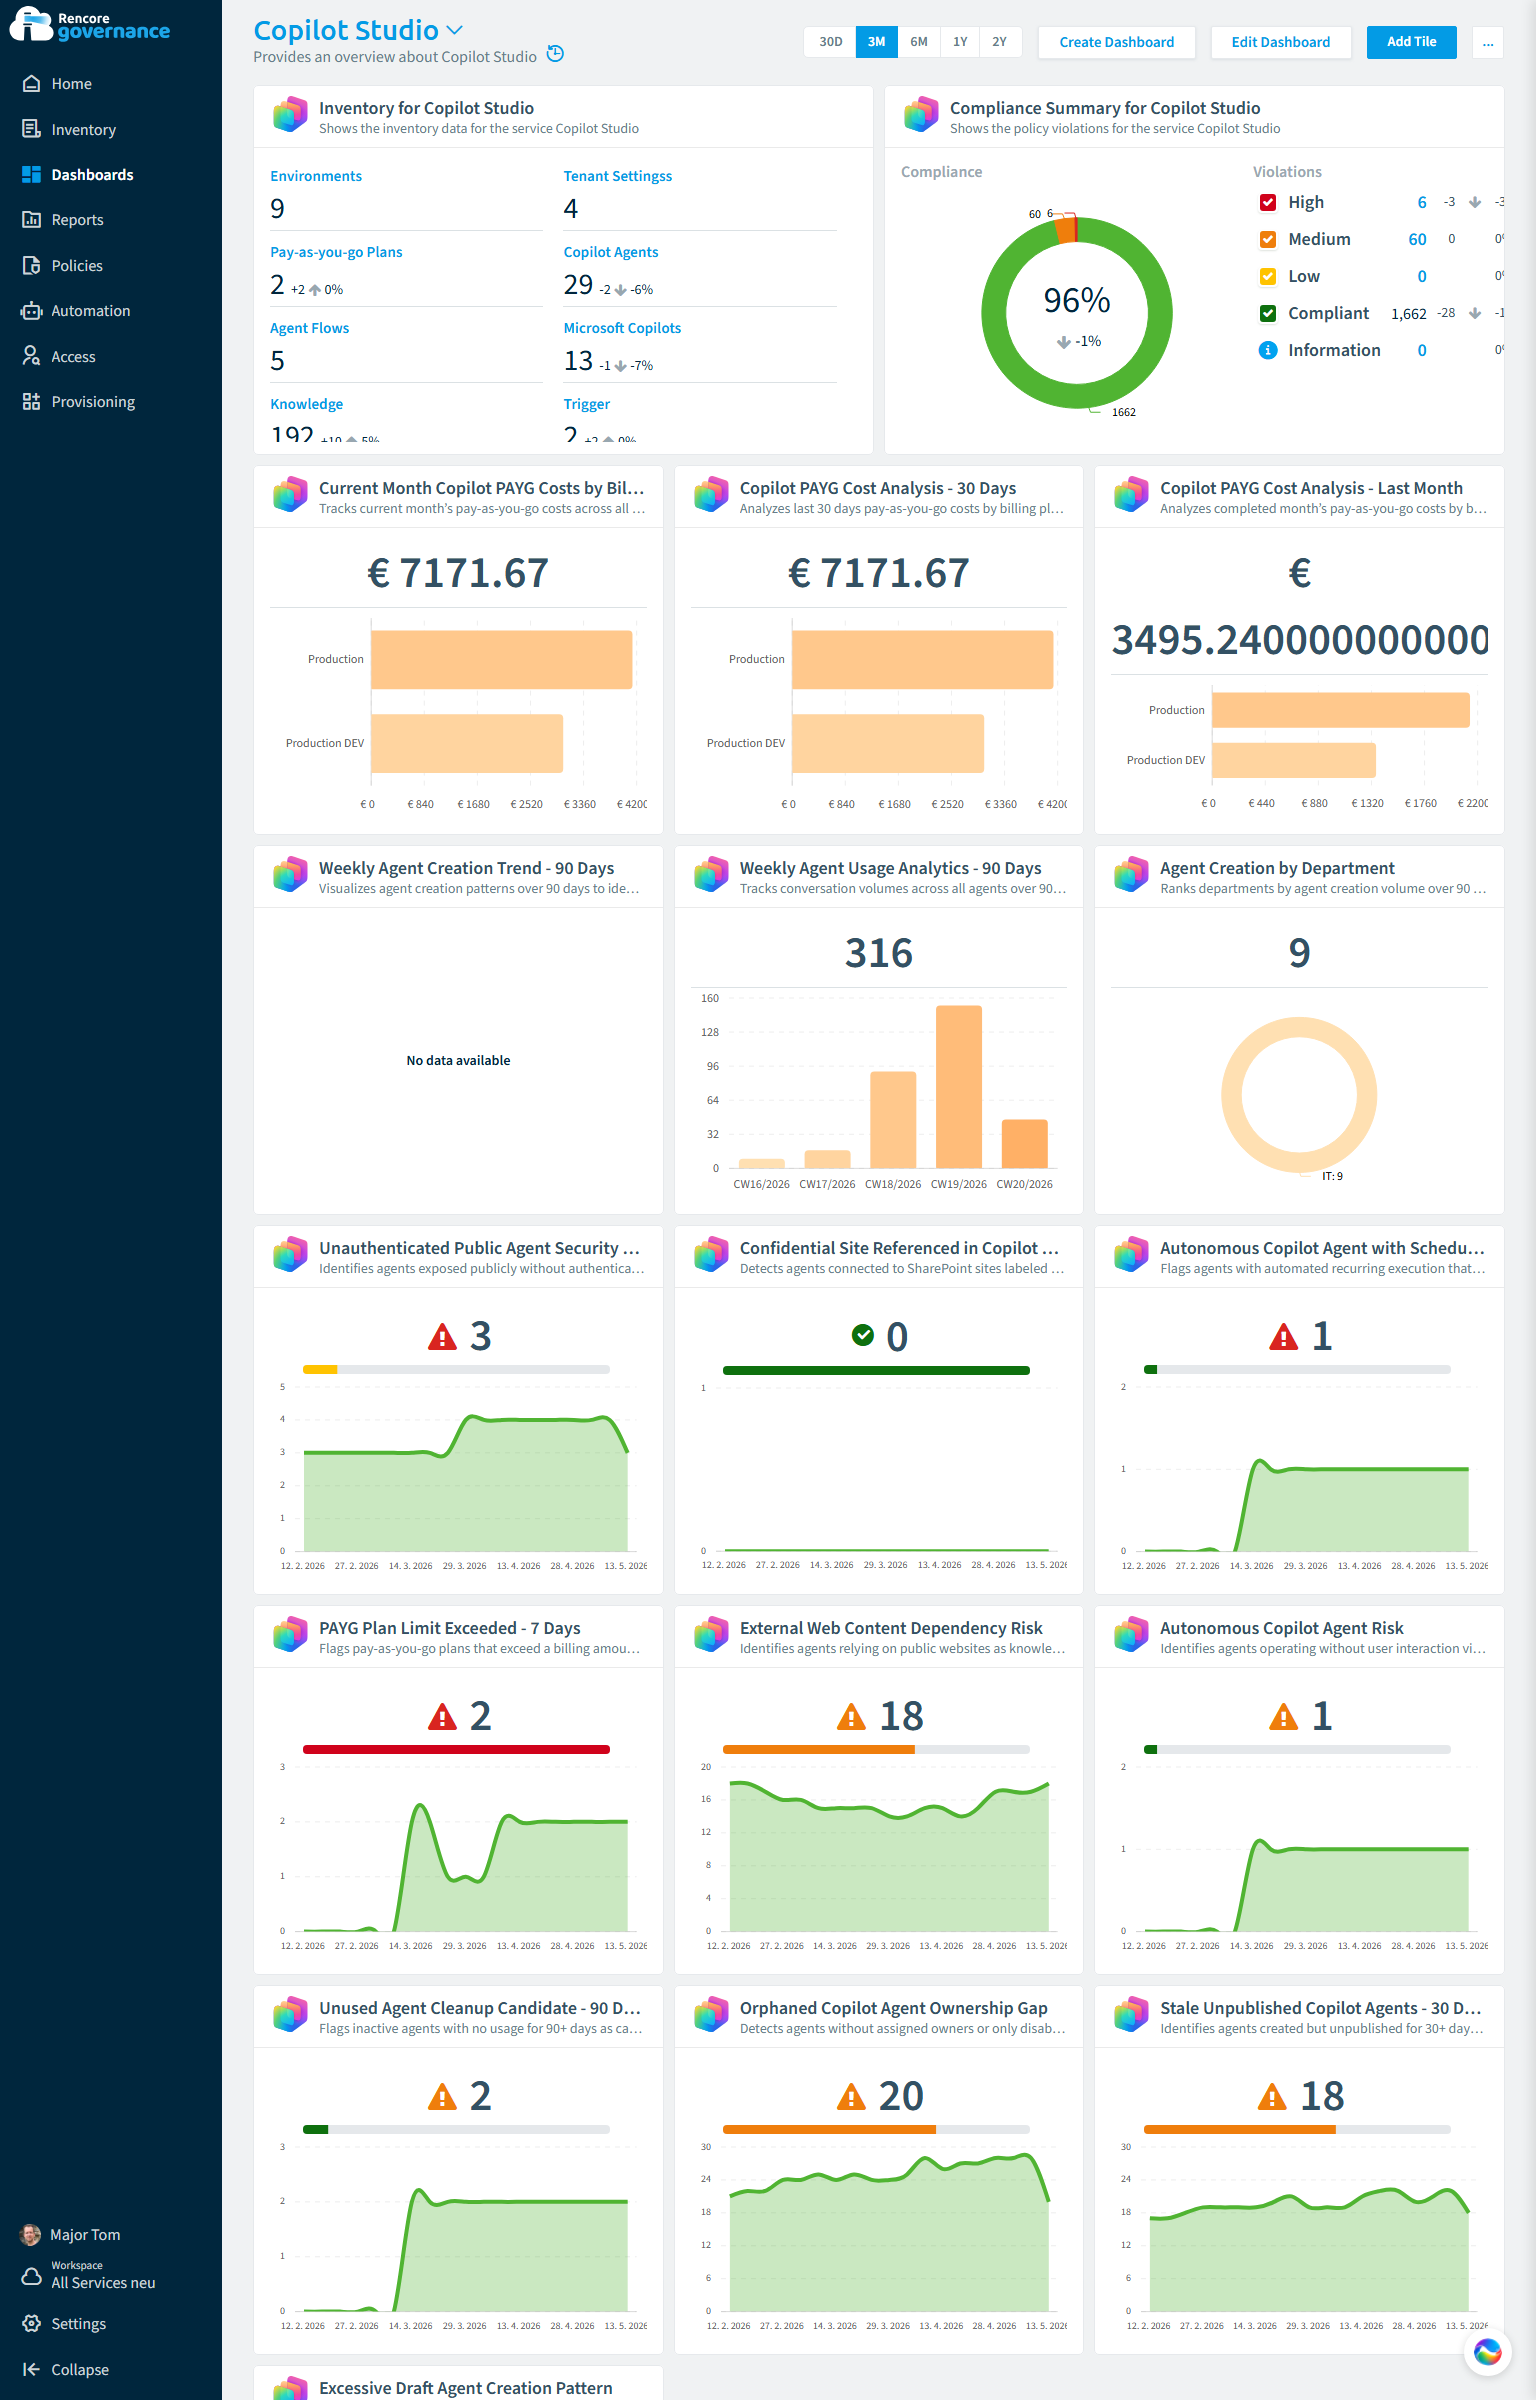The image size is (1536, 2400).
Task: Click the Create Dashboard button
Action: coord(1116,42)
